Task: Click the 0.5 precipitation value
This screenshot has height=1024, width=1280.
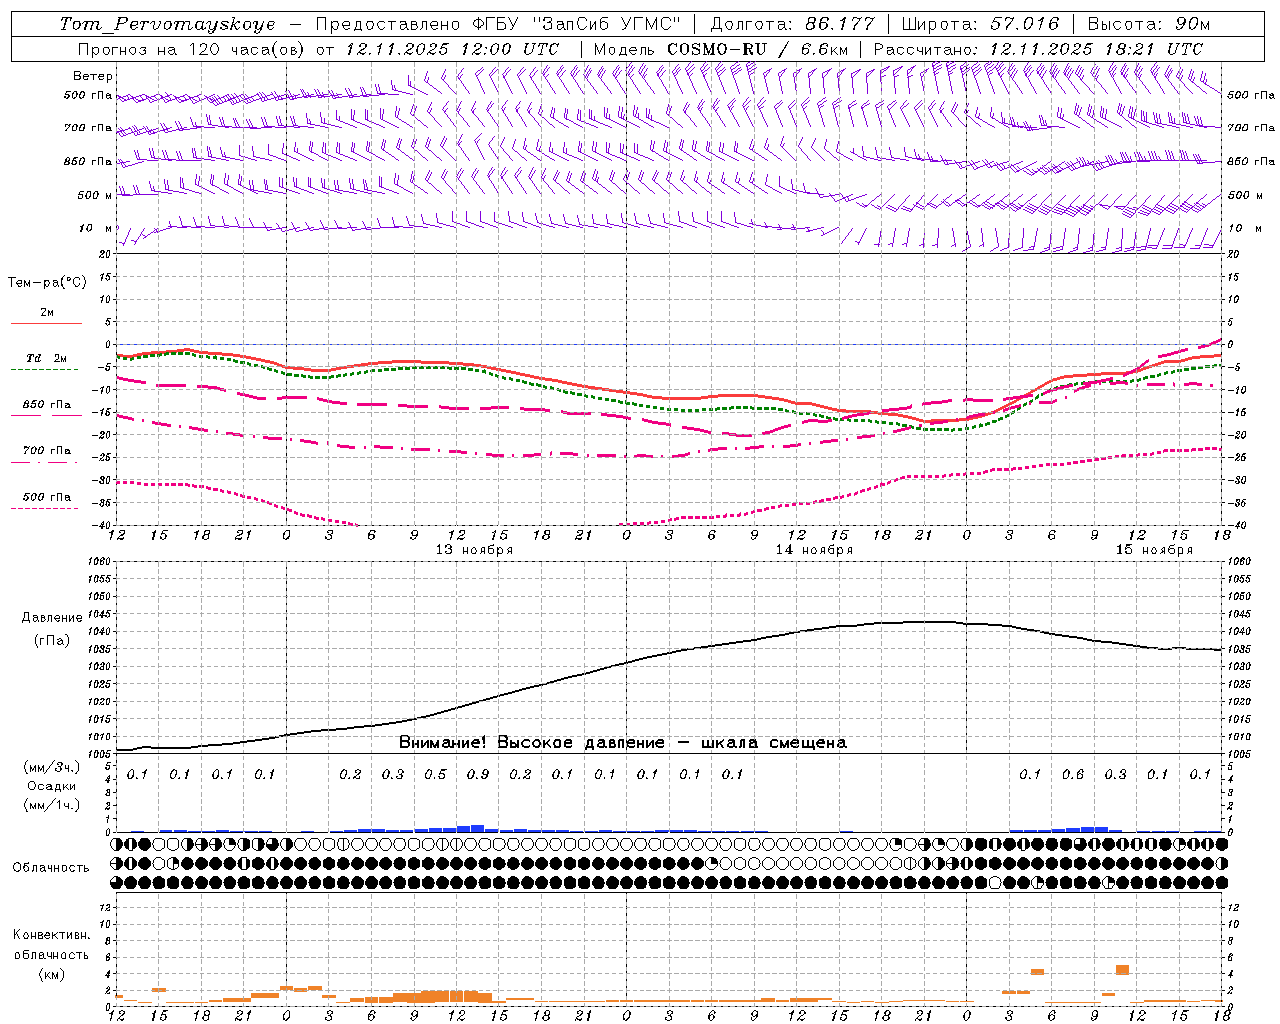Action: point(435,774)
